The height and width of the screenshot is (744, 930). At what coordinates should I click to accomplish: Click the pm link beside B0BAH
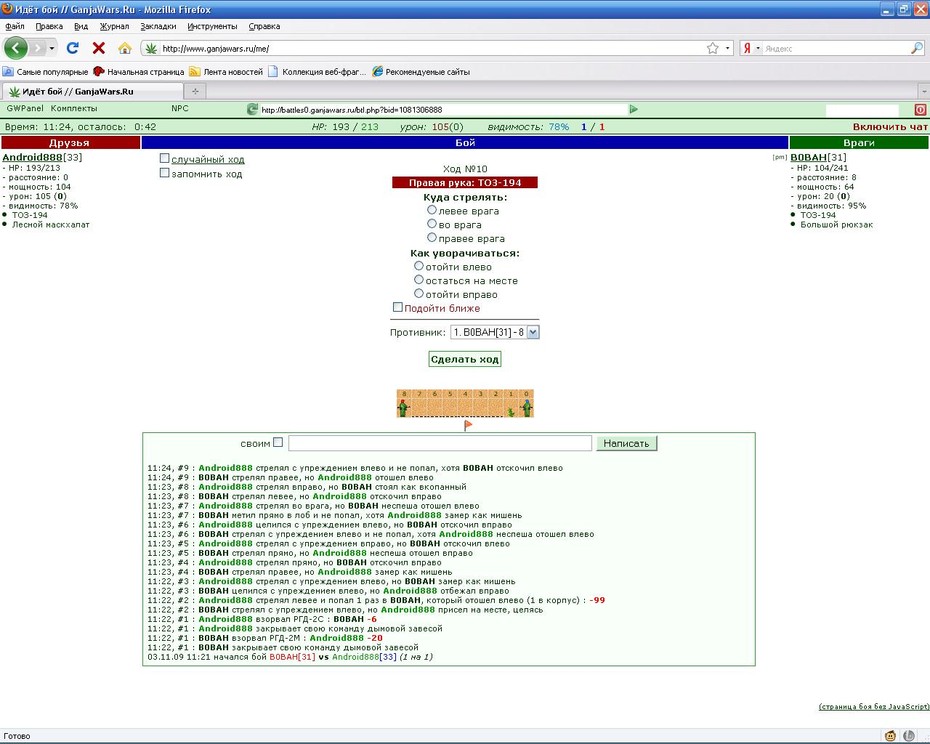pos(780,157)
